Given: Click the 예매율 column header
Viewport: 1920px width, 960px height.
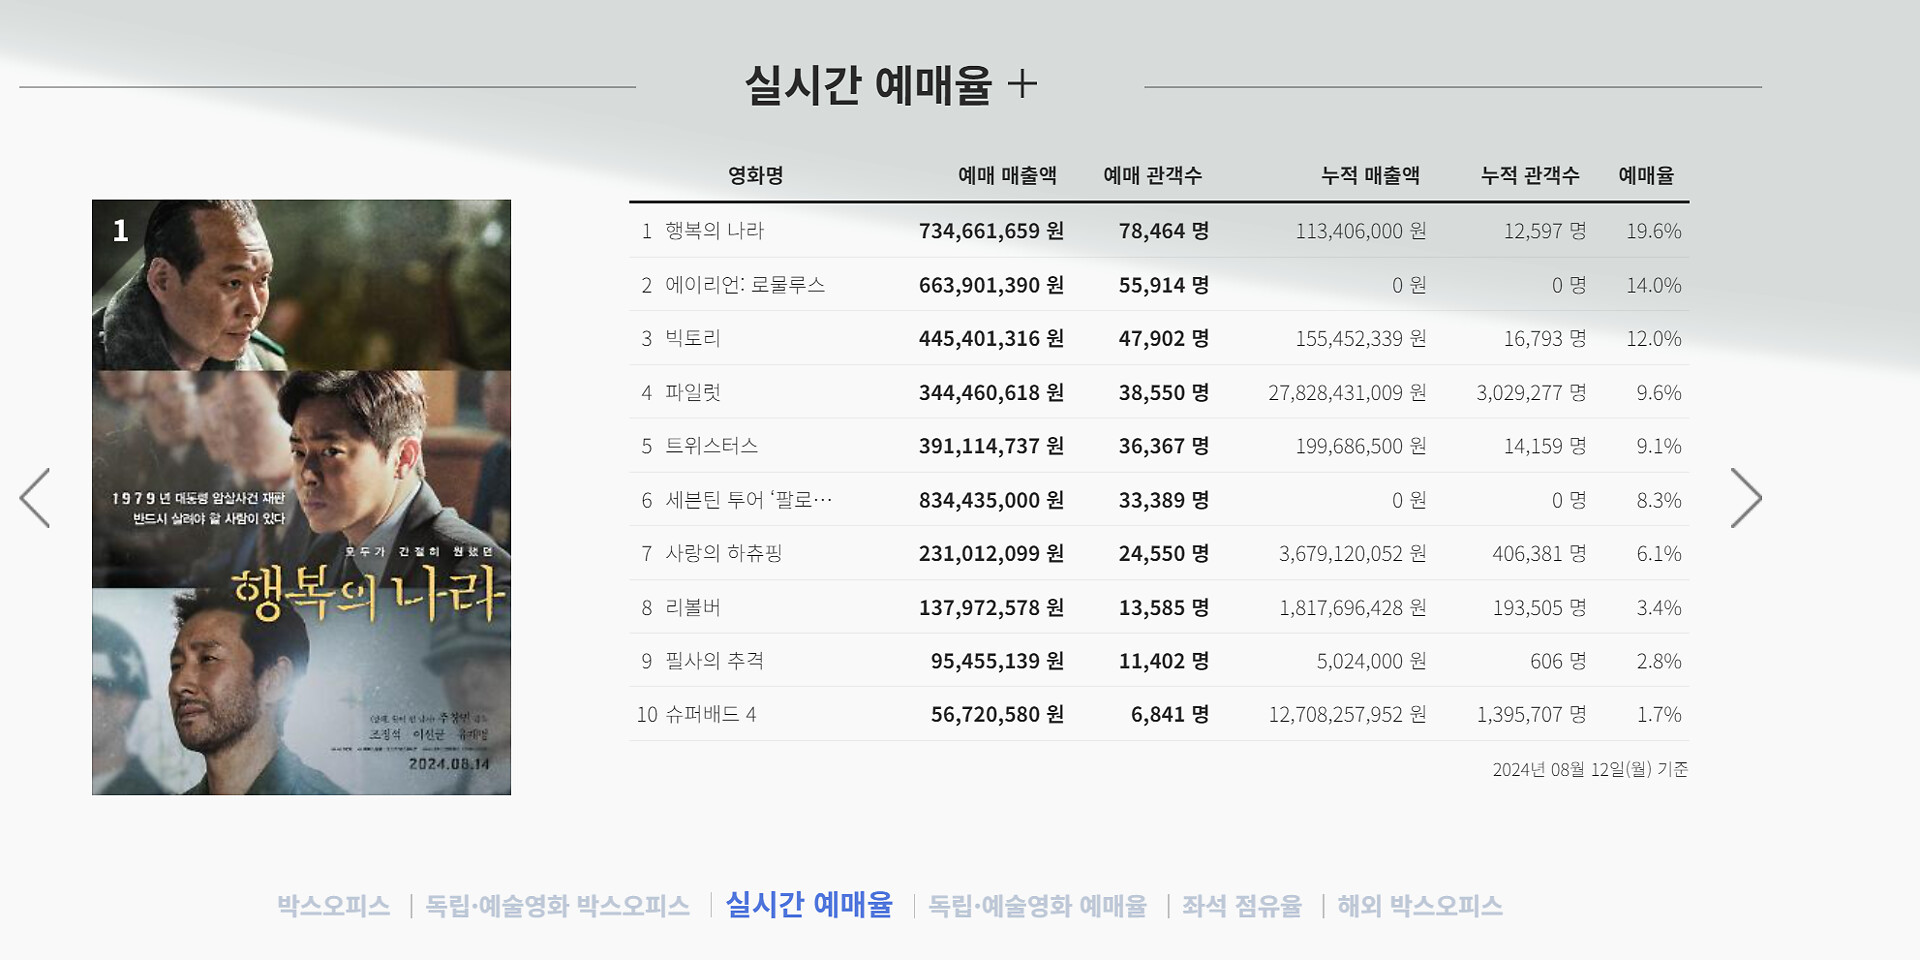Looking at the screenshot, I should (1646, 176).
